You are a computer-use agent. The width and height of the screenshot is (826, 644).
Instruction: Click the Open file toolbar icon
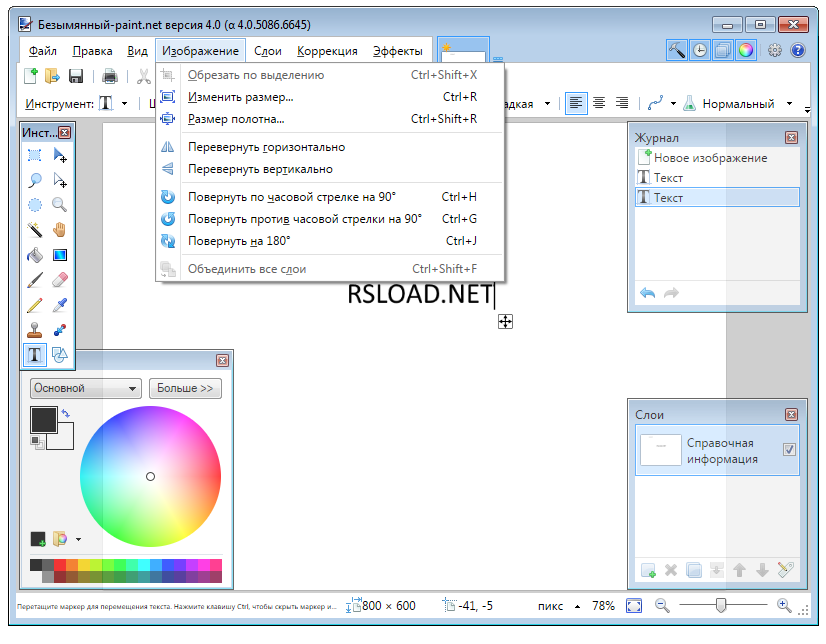click(x=53, y=76)
